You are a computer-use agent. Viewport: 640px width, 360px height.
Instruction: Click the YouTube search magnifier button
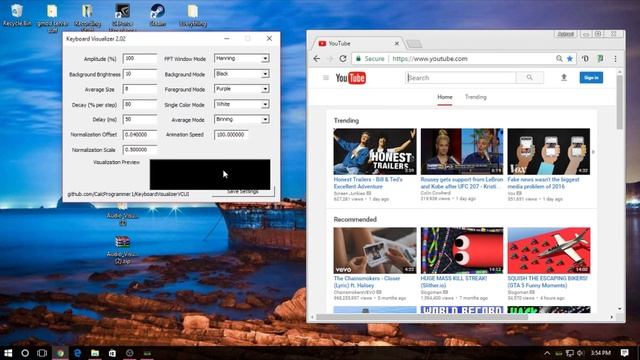(529, 78)
